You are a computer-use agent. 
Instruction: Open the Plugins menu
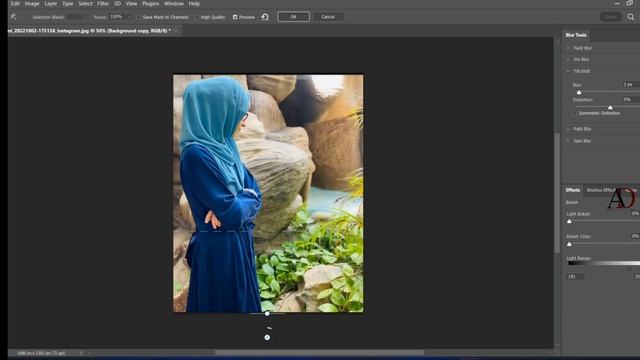click(x=151, y=4)
